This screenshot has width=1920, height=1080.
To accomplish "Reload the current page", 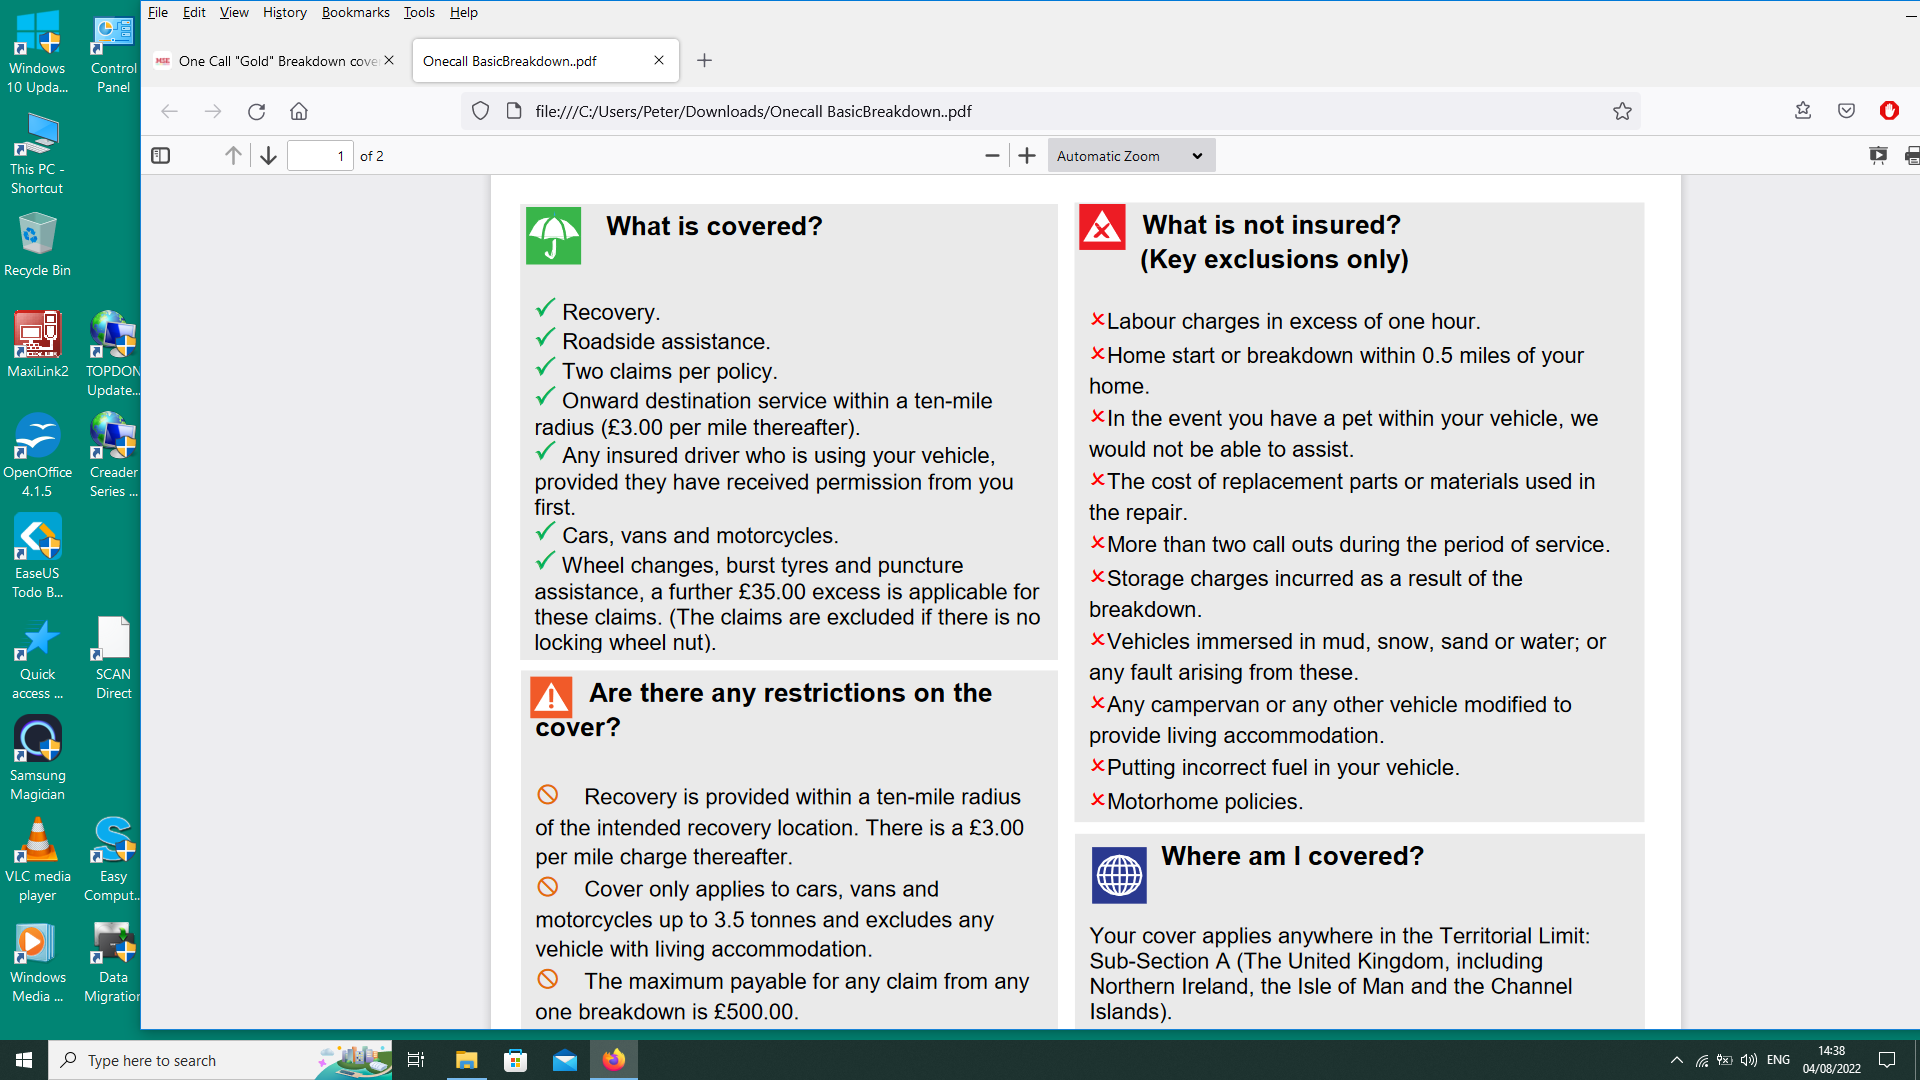I will tap(256, 111).
